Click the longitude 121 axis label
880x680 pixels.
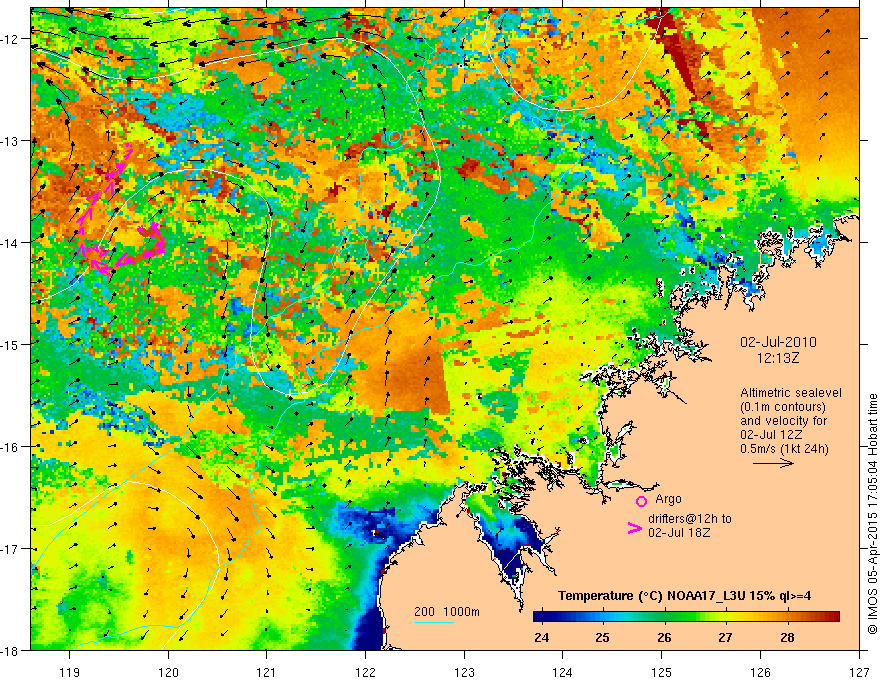[x=267, y=673]
